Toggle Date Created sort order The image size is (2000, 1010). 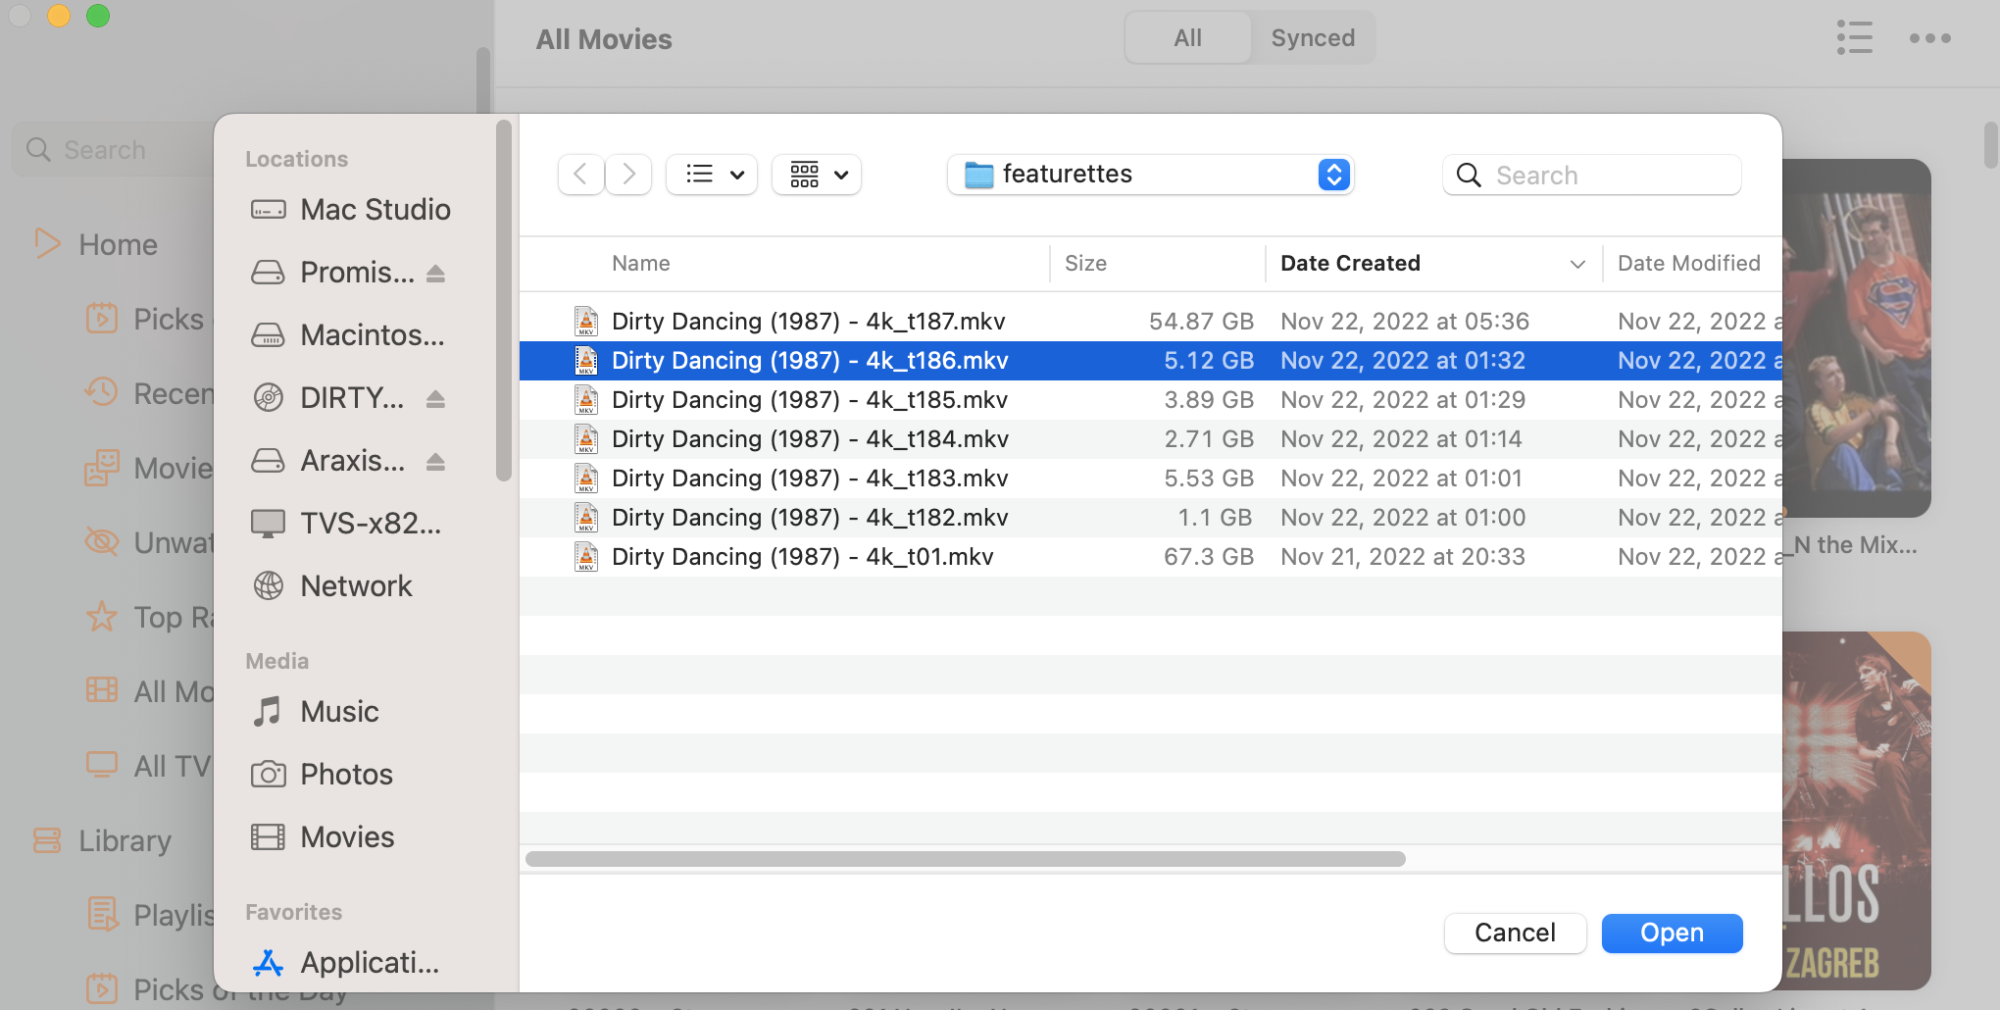pyautogui.click(x=1432, y=263)
